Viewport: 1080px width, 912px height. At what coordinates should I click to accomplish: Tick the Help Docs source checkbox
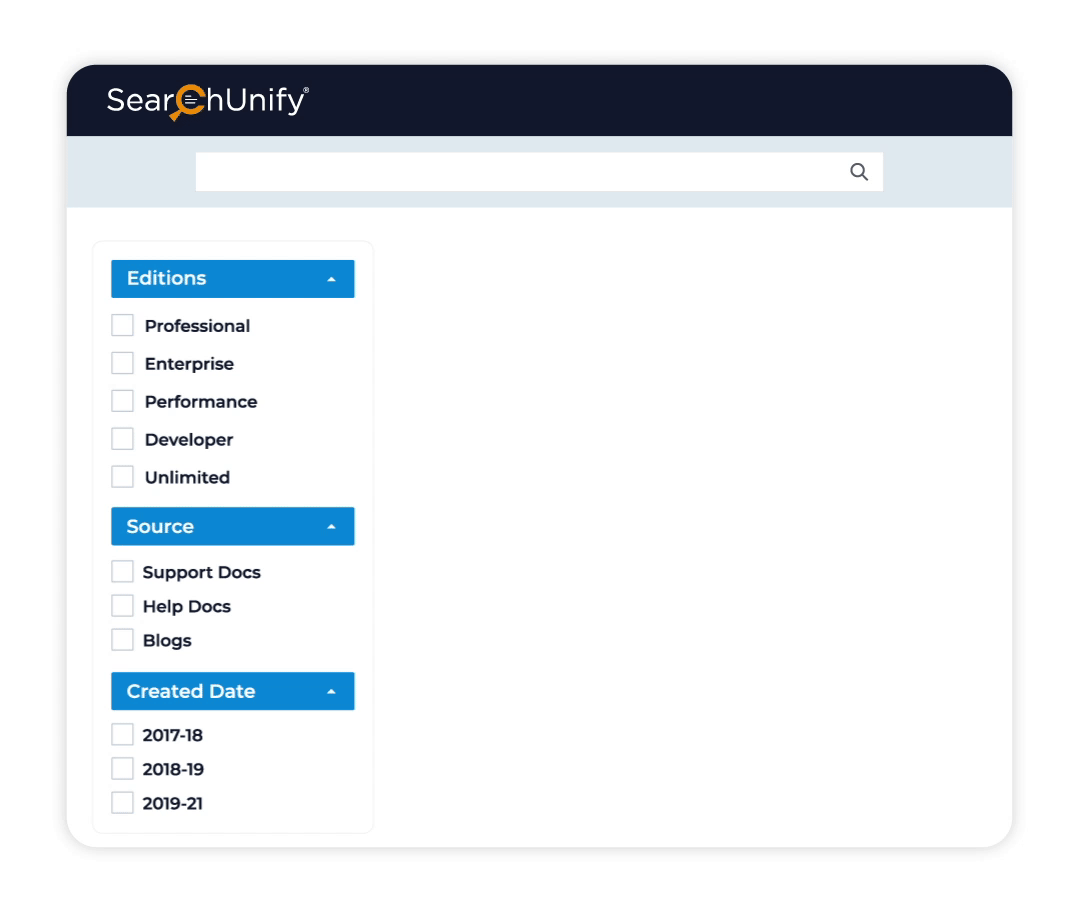[123, 605]
